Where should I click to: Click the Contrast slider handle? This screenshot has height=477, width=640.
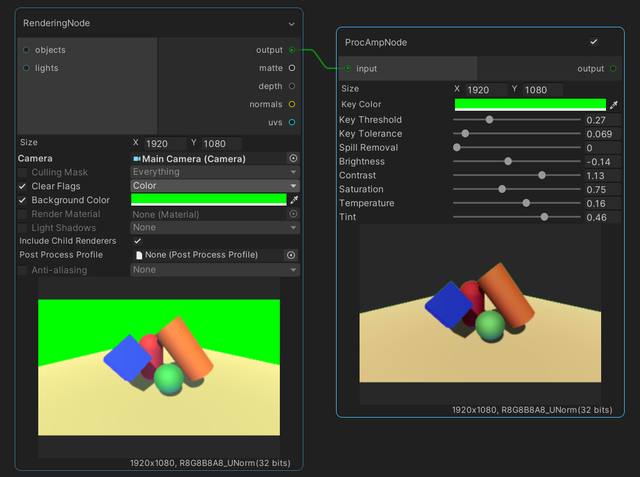542,175
